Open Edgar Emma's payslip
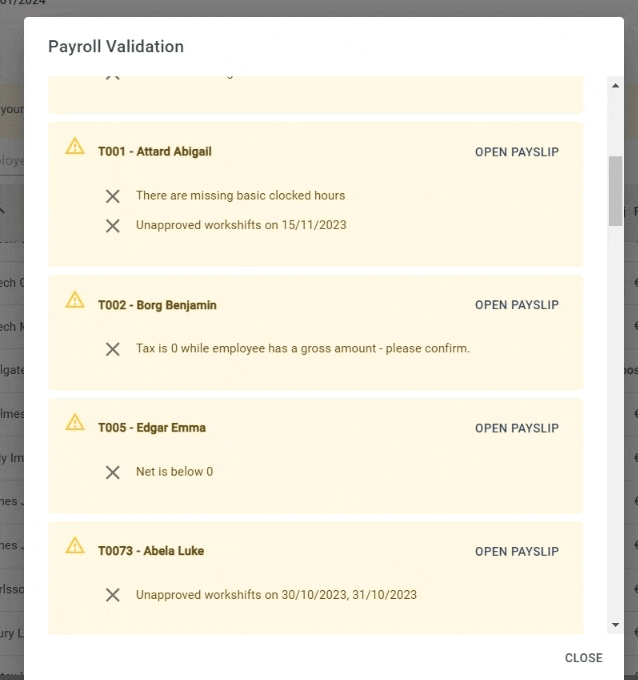Screen dimensions: 638x680 pyautogui.click(x=517, y=428)
